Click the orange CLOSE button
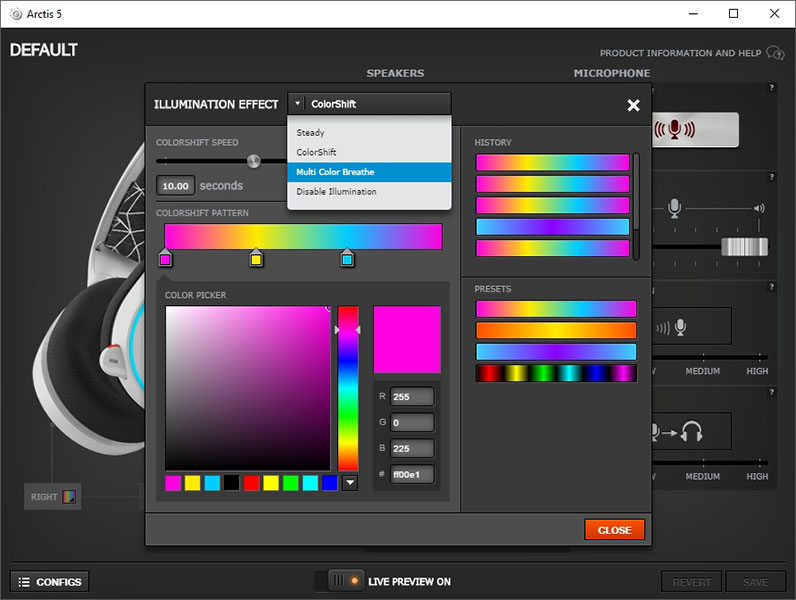Viewport: 796px width, 600px height. coord(614,529)
